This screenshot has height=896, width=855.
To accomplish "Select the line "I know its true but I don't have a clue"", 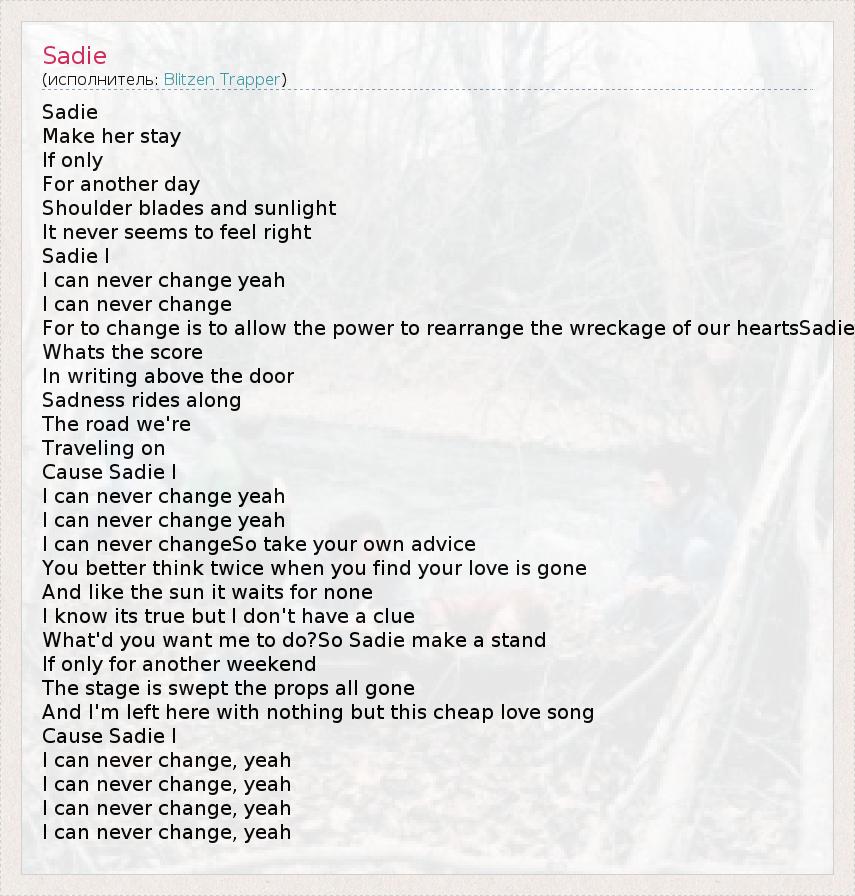I will [228, 616].
